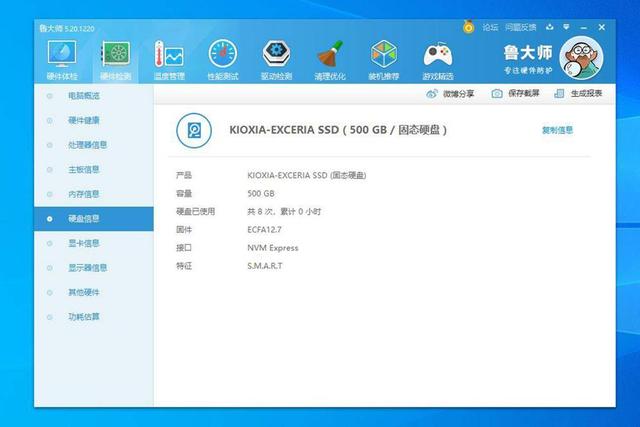Select 硬盘信息 in the sidebar
The image size is (640, 427).
tap(94, 219)
